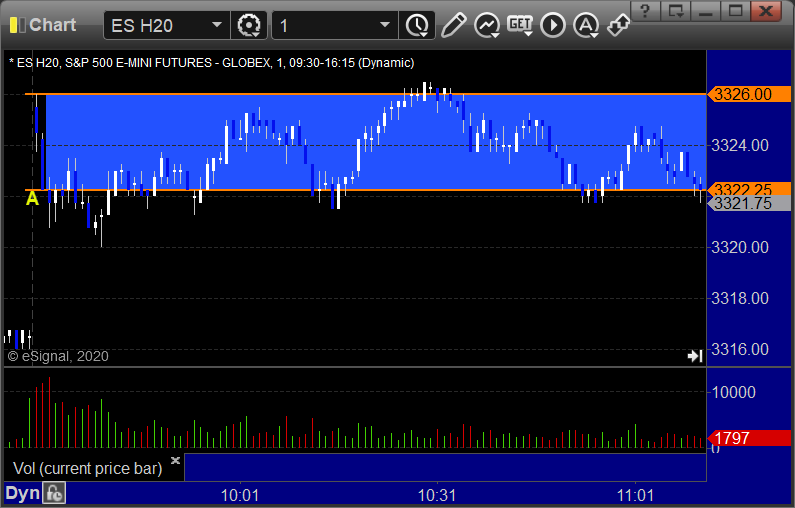Toggle the time axis lock icon

(x=54, y=493)
